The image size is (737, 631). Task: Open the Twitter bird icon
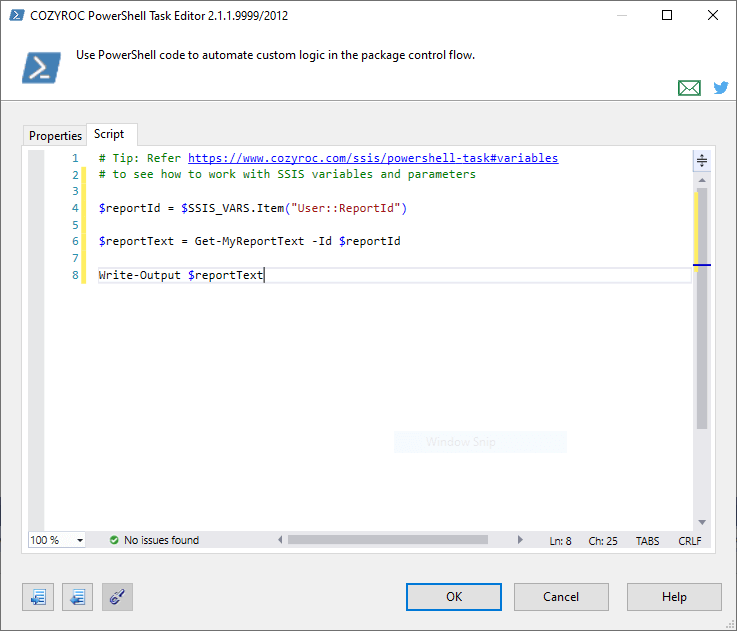click(721, 87)
